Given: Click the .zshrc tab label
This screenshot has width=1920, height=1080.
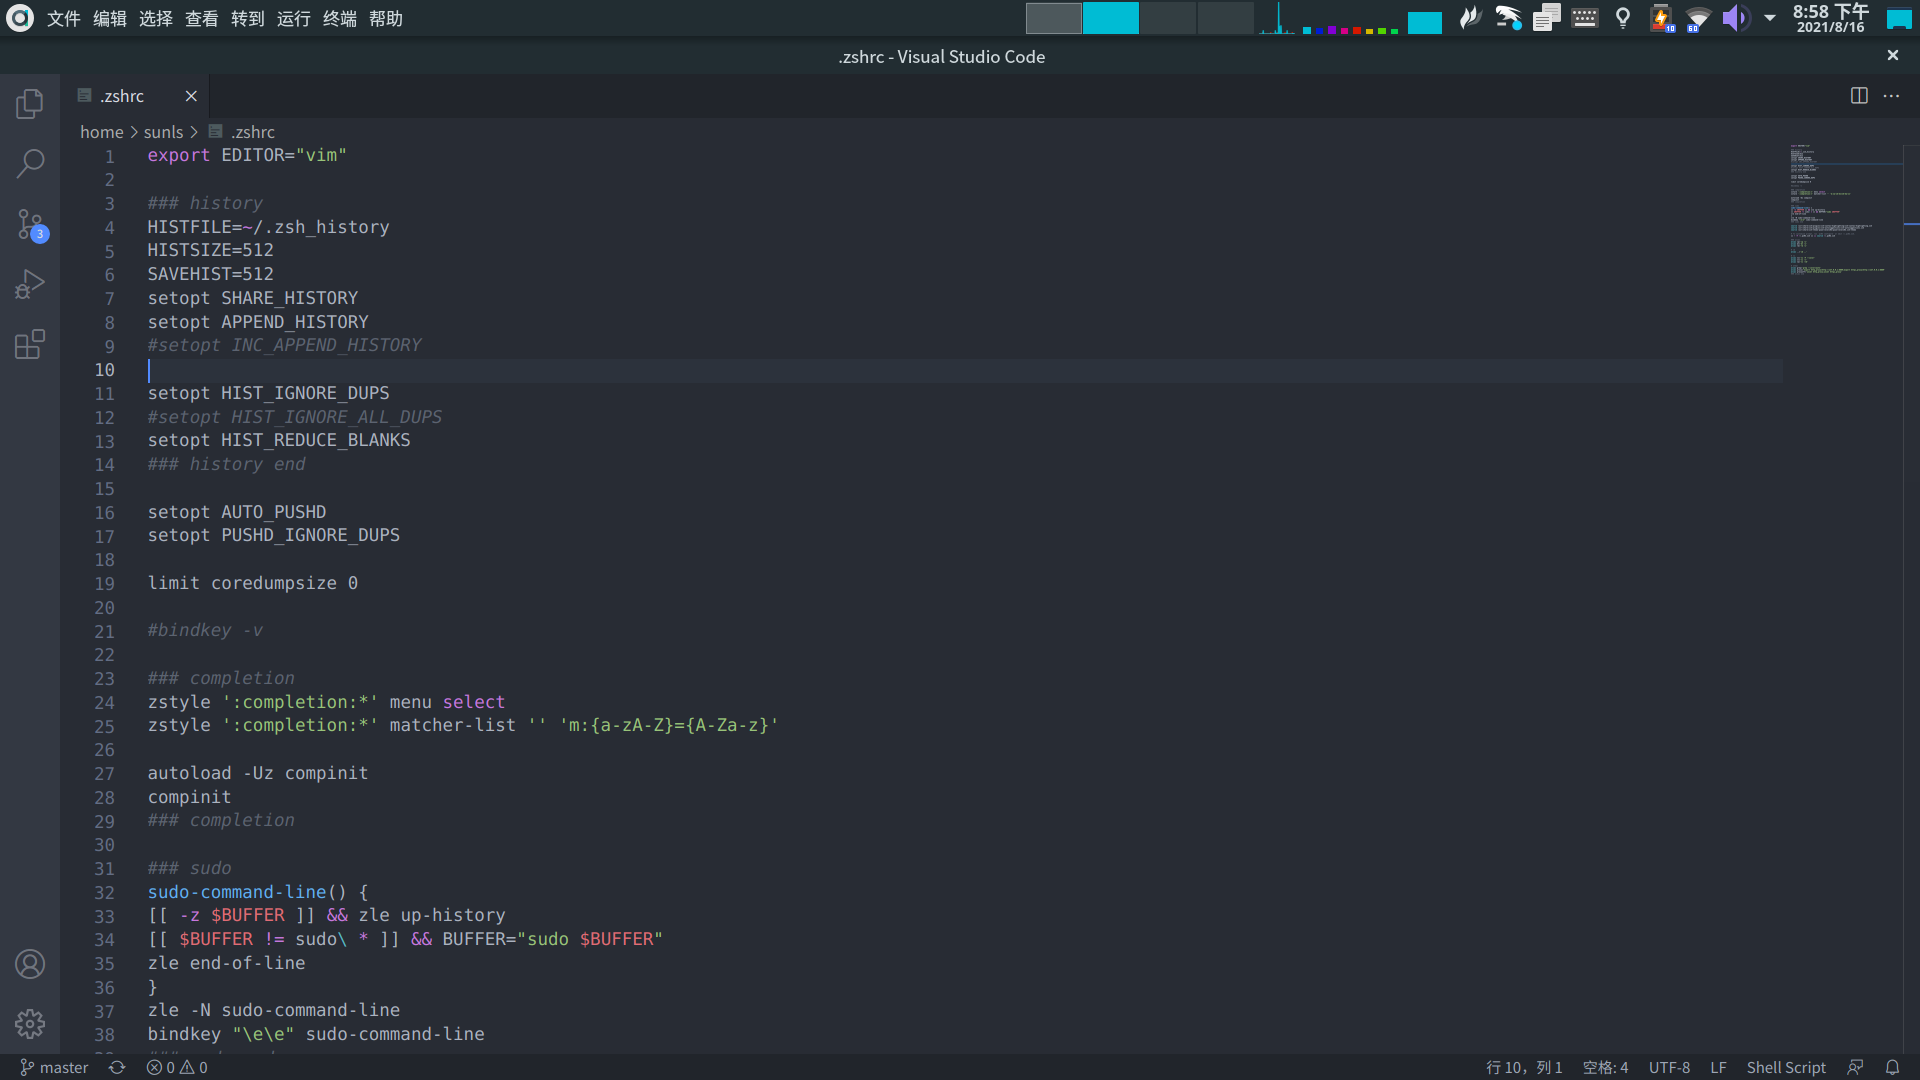Looking at the screenshot, I should 121,95.
